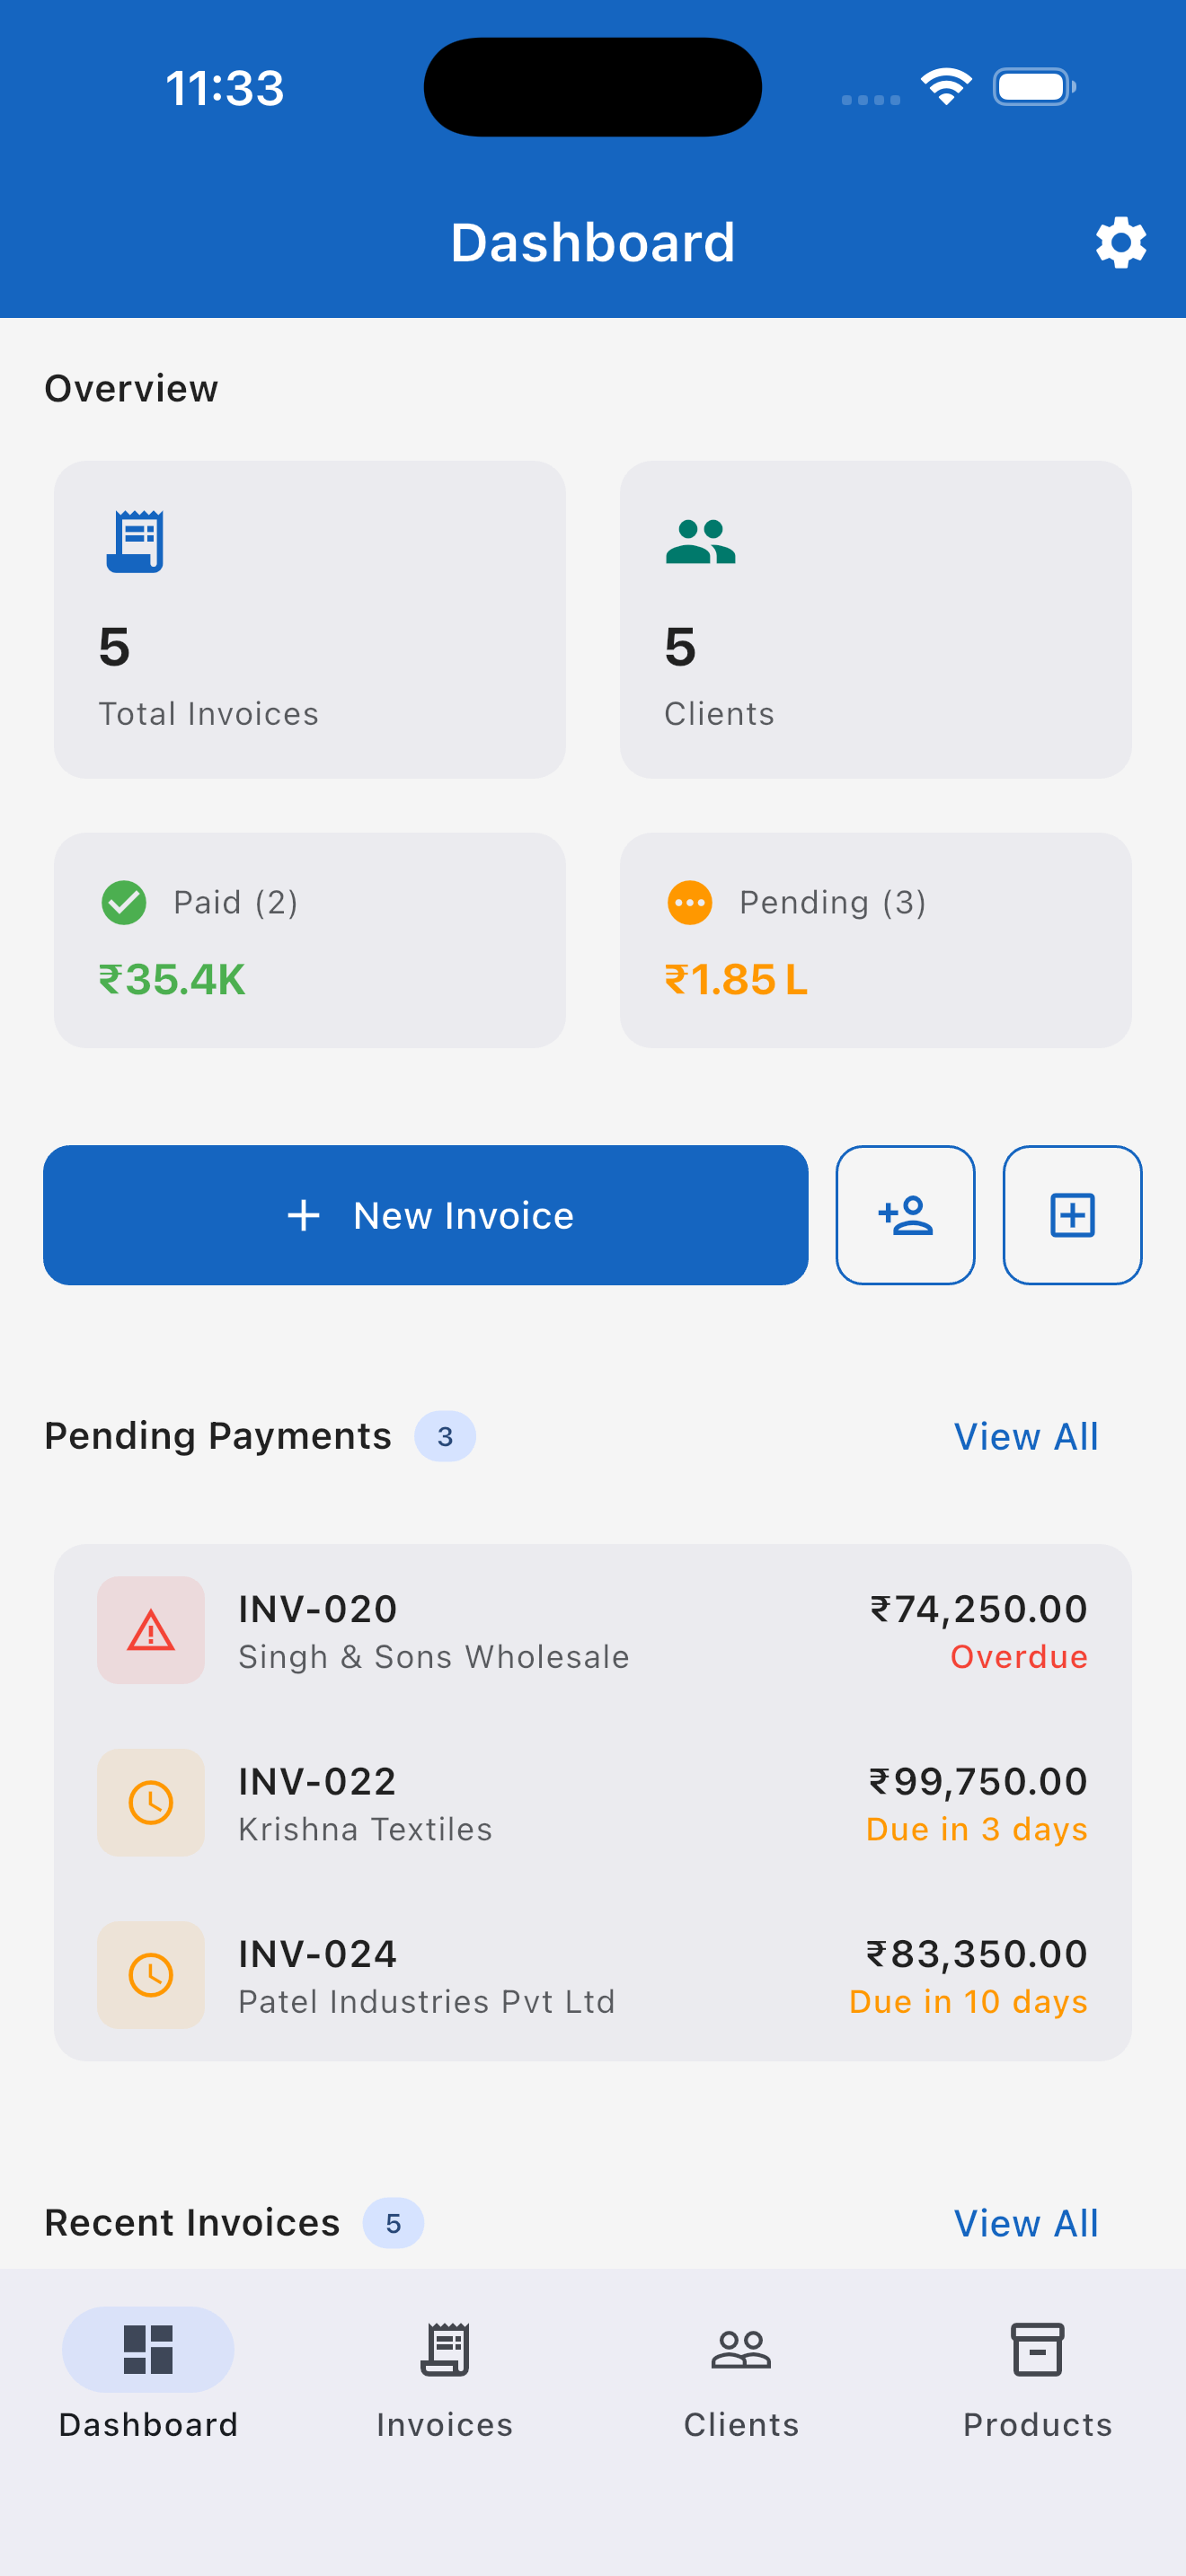Image resolution: width=1186 pixels, height=2576 pixels.
Task: Tap the red overdue warning icon for INV-020
Action: (151, 1630)
